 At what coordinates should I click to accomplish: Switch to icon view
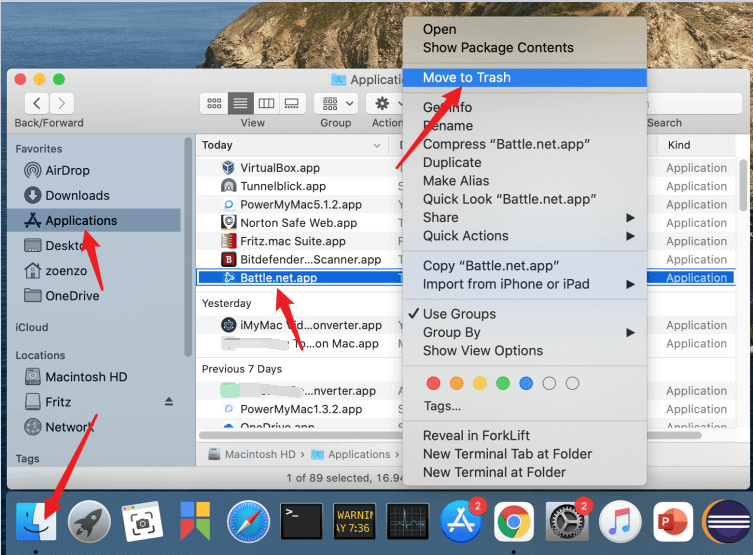[x=214, y=103]
